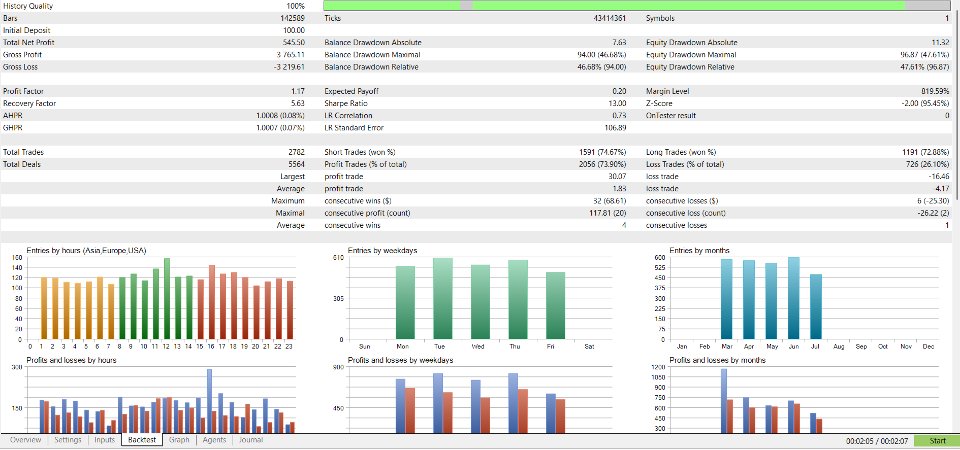Click the Profit Trades (% of total) label
Image resolution: width=960 pixels, height=450 pixels.
[x=365, y=164]
